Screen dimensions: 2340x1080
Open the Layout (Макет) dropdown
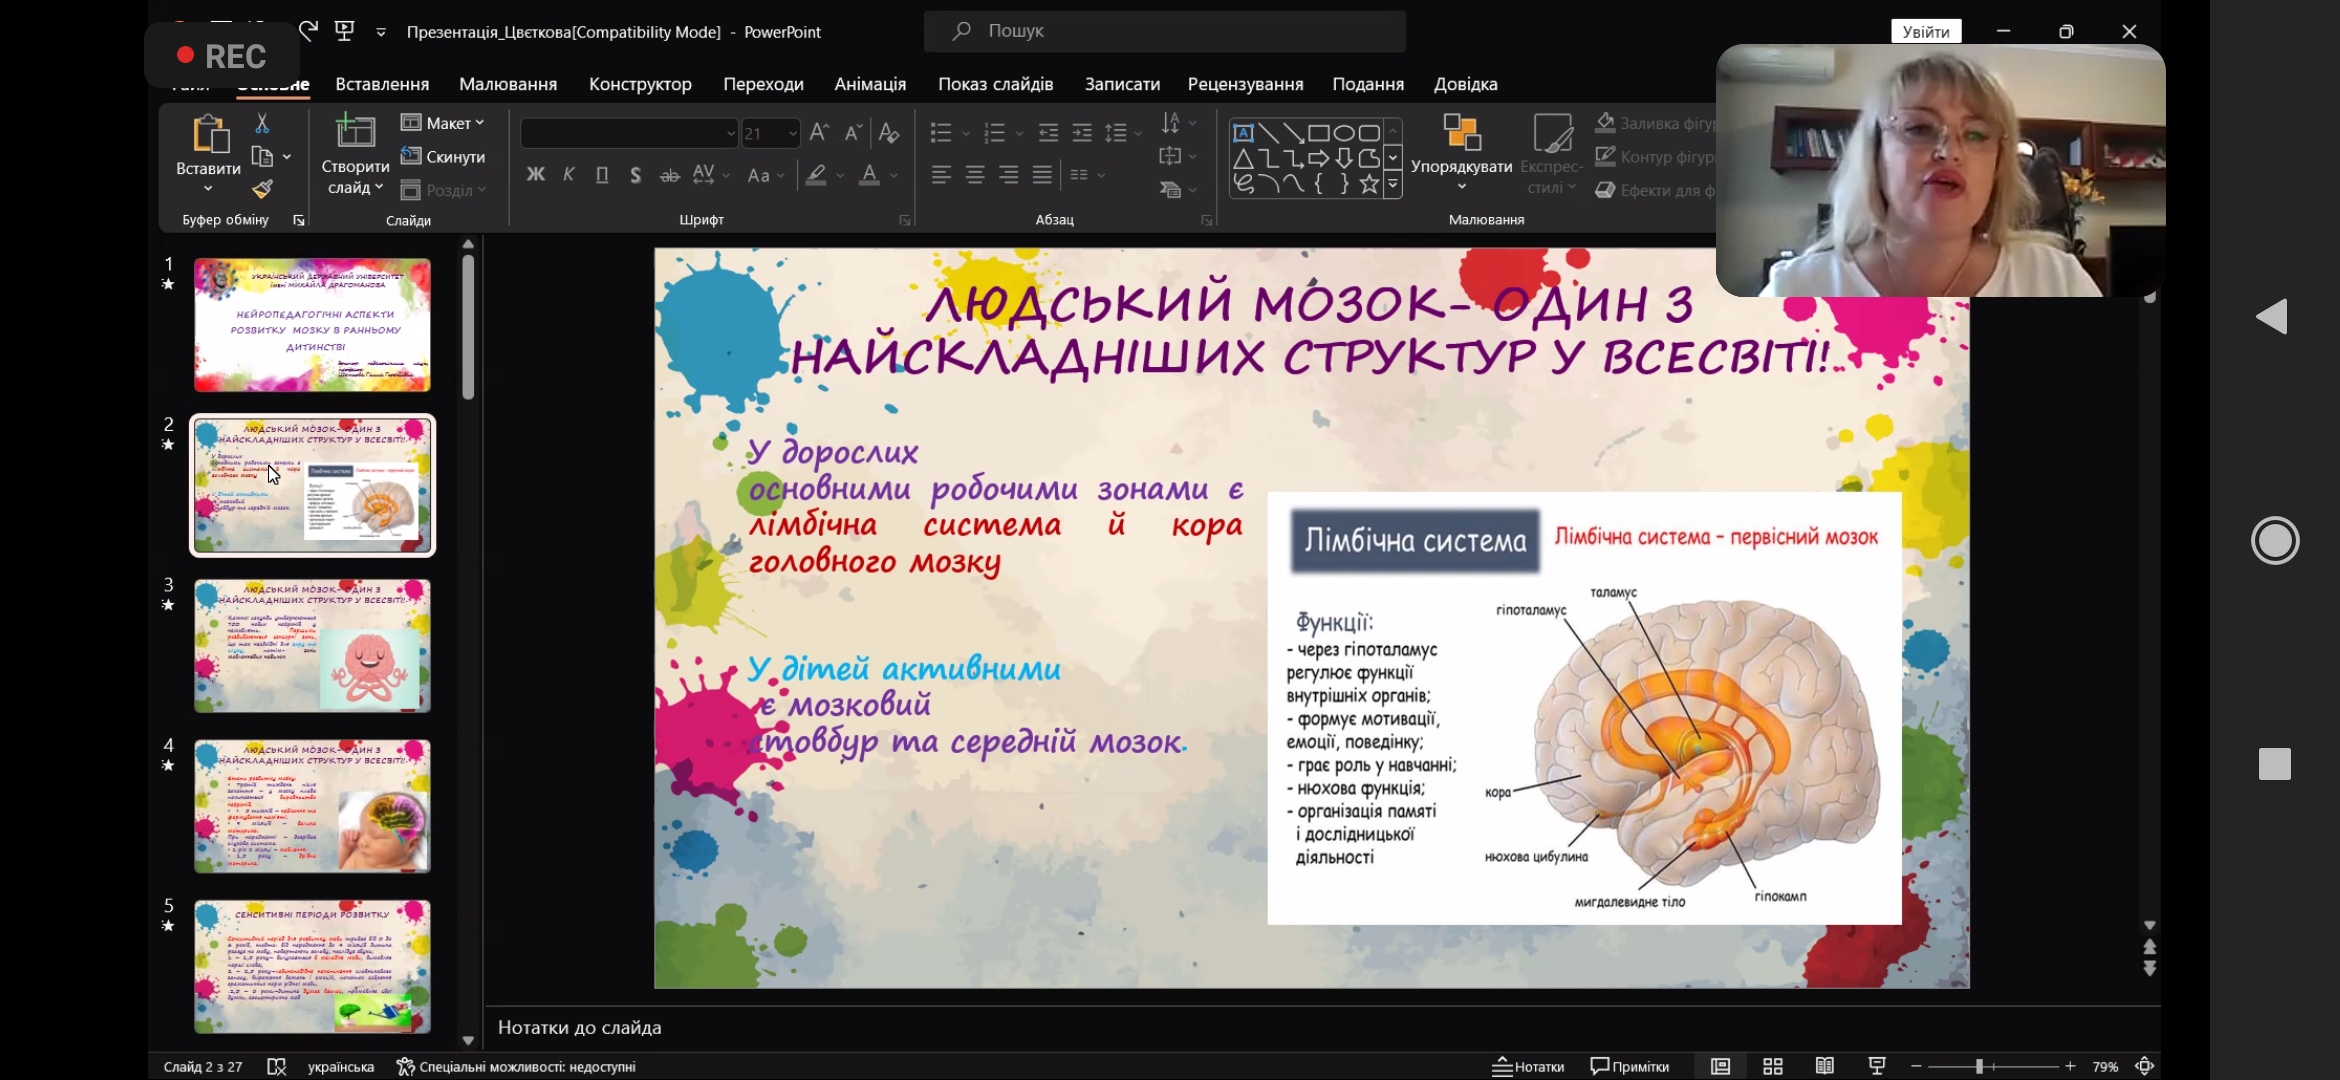click(x=443, y=123)
